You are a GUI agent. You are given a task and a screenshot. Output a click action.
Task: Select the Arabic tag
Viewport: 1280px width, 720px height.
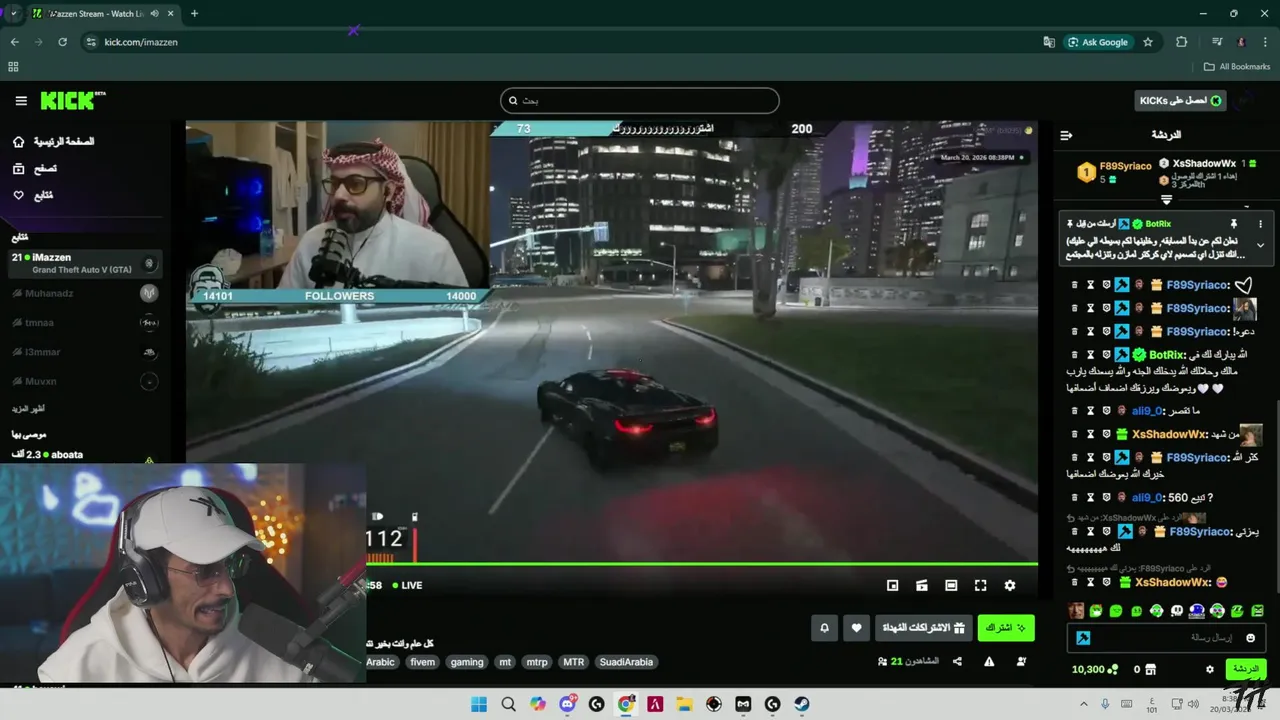pos(381,662)
